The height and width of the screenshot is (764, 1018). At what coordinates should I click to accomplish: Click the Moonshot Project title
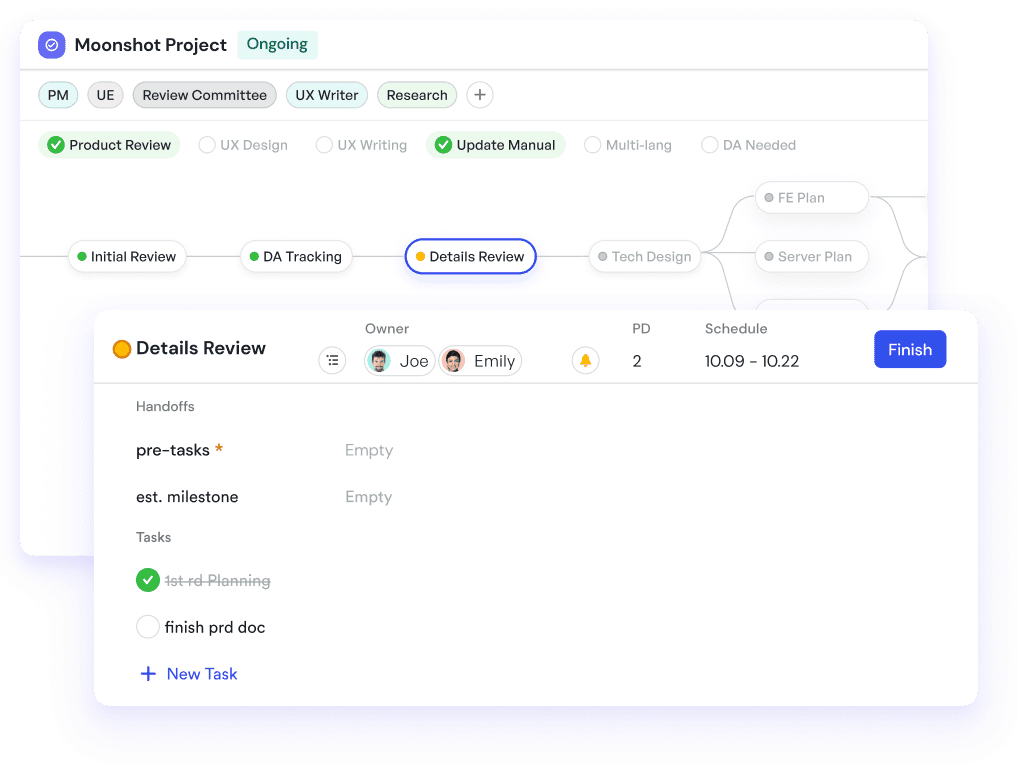point(151,45)
